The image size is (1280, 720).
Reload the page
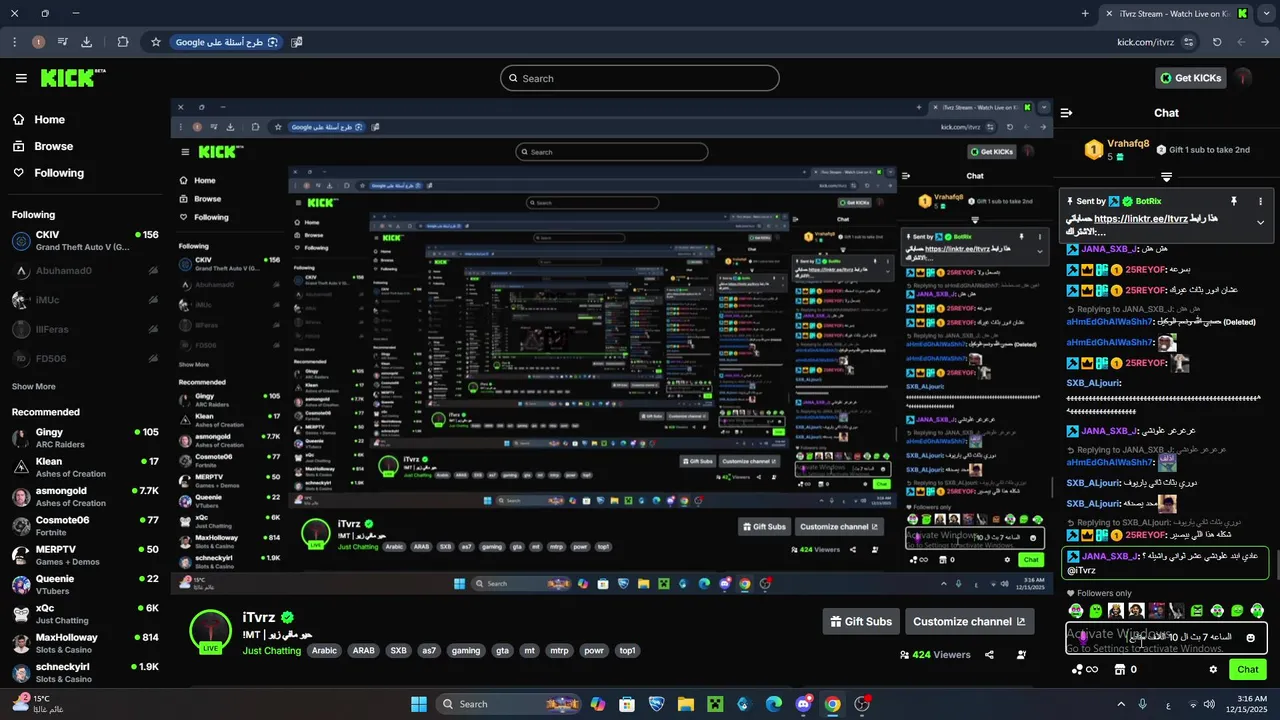1217,42
